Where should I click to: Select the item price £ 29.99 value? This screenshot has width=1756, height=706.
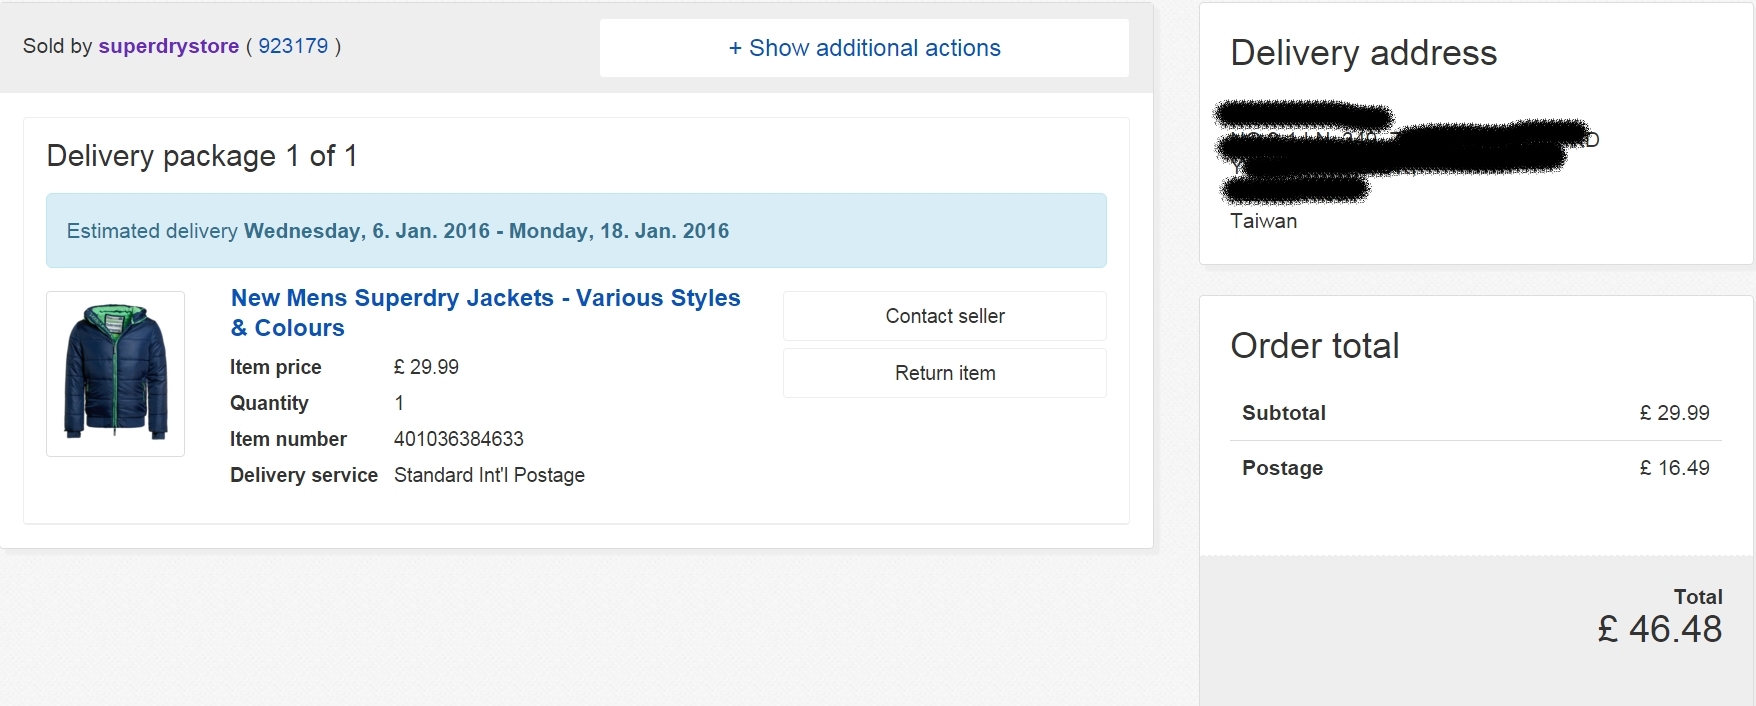426,367
